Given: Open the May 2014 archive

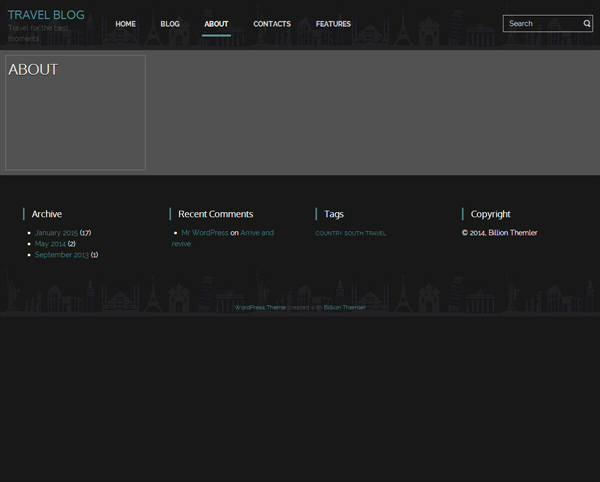Looking at the screenshot, I should [50, 244].
